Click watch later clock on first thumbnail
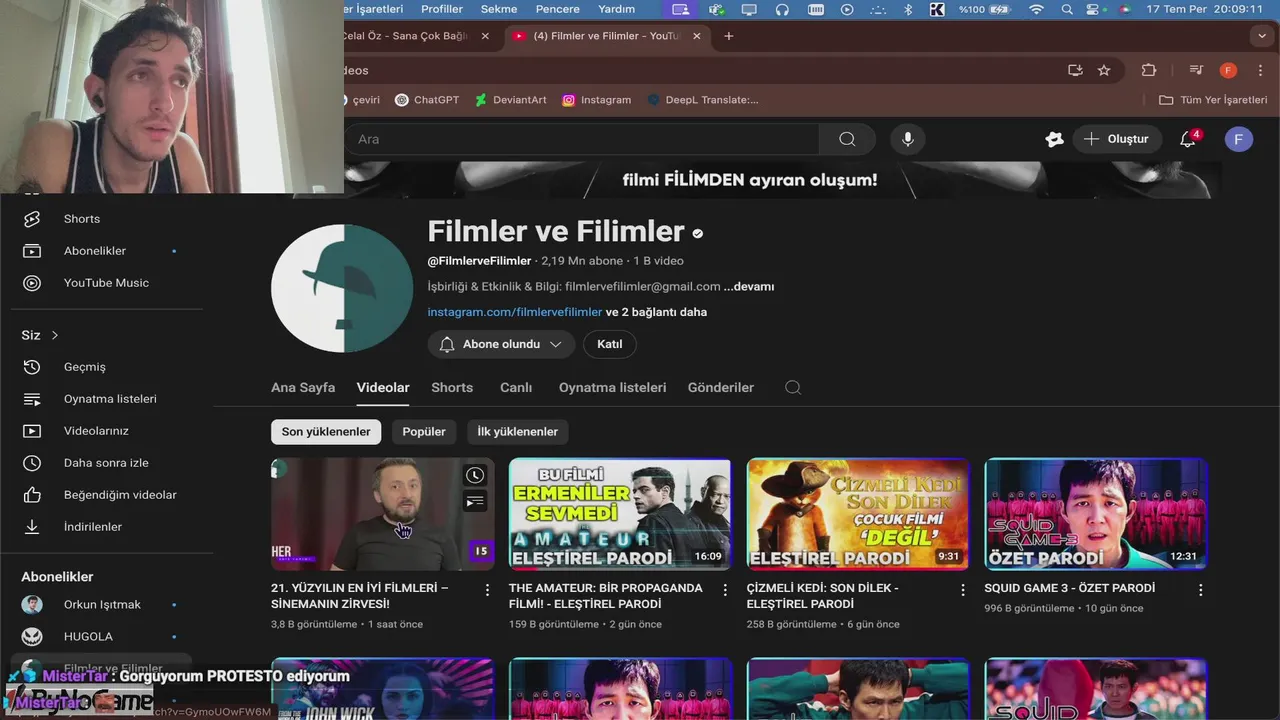1280x720 pixels. pyautogui.click(x=475, y=476)
